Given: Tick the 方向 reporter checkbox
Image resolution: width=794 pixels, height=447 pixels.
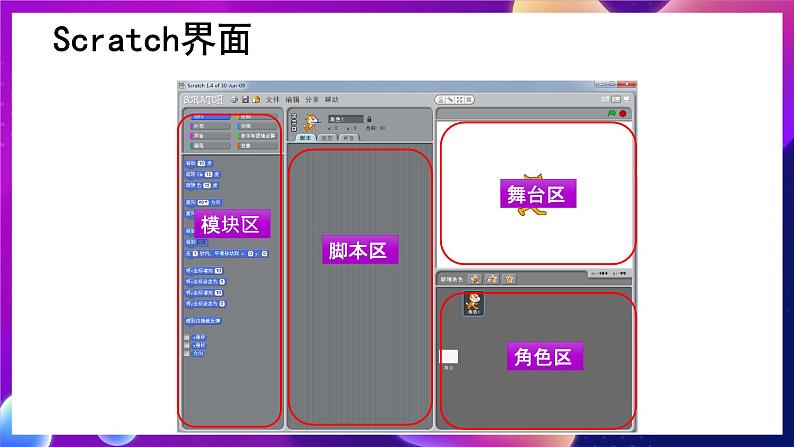Looking at the screenshot, I should click(186, 353).
